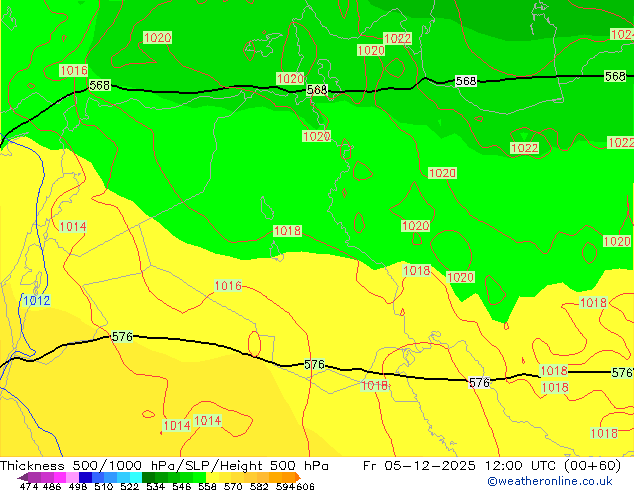Click the cyan legend swatch above 522
Screen dimensions: 634x490
[x=136, y=477]
